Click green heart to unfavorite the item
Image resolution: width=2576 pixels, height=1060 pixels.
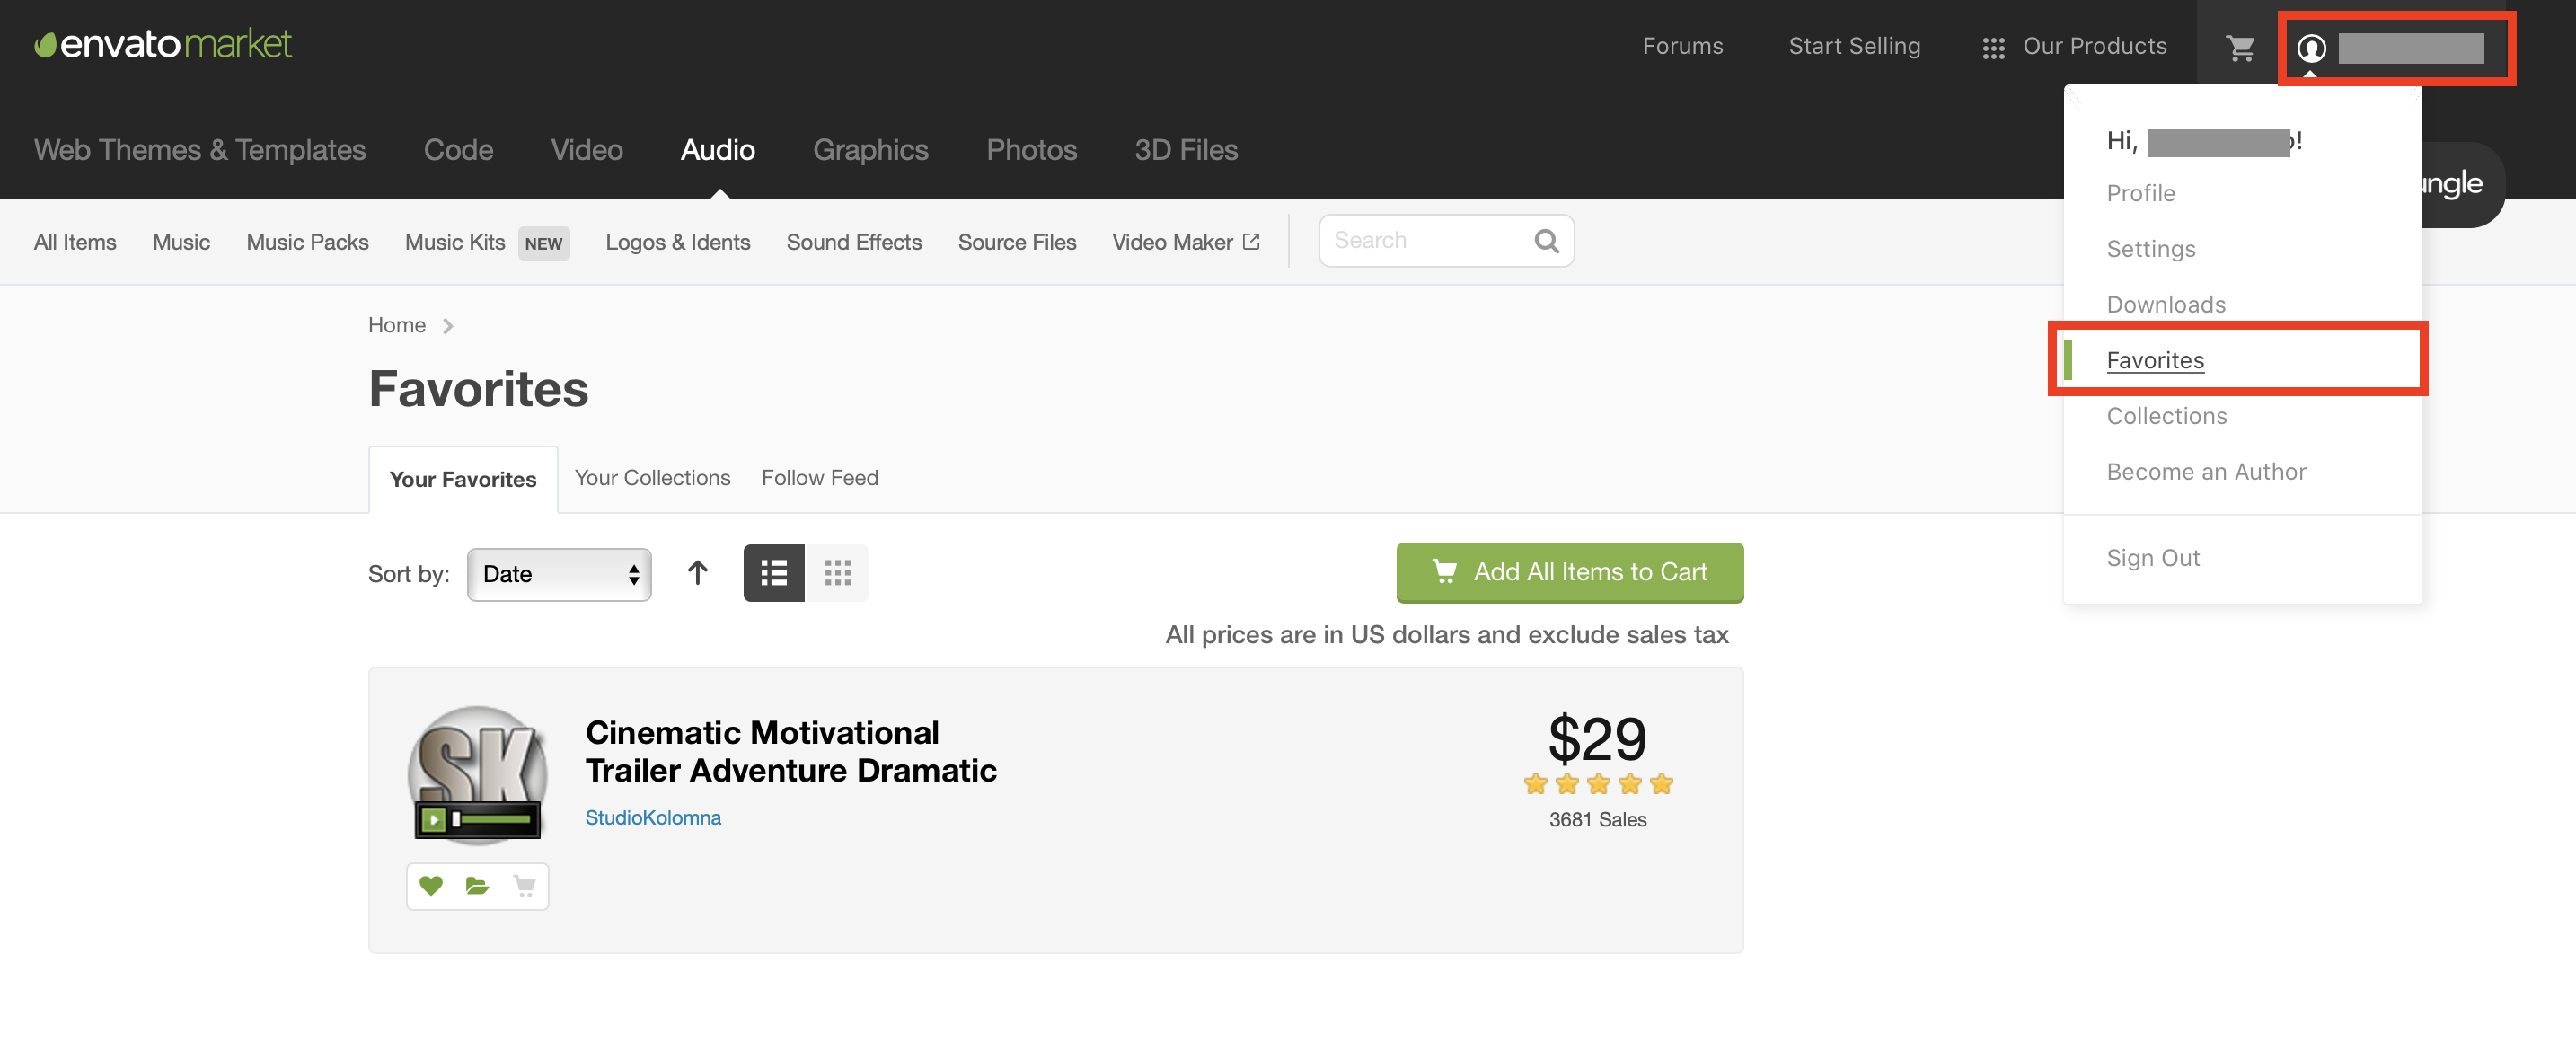pyautogui.click(x=431, y=885)
